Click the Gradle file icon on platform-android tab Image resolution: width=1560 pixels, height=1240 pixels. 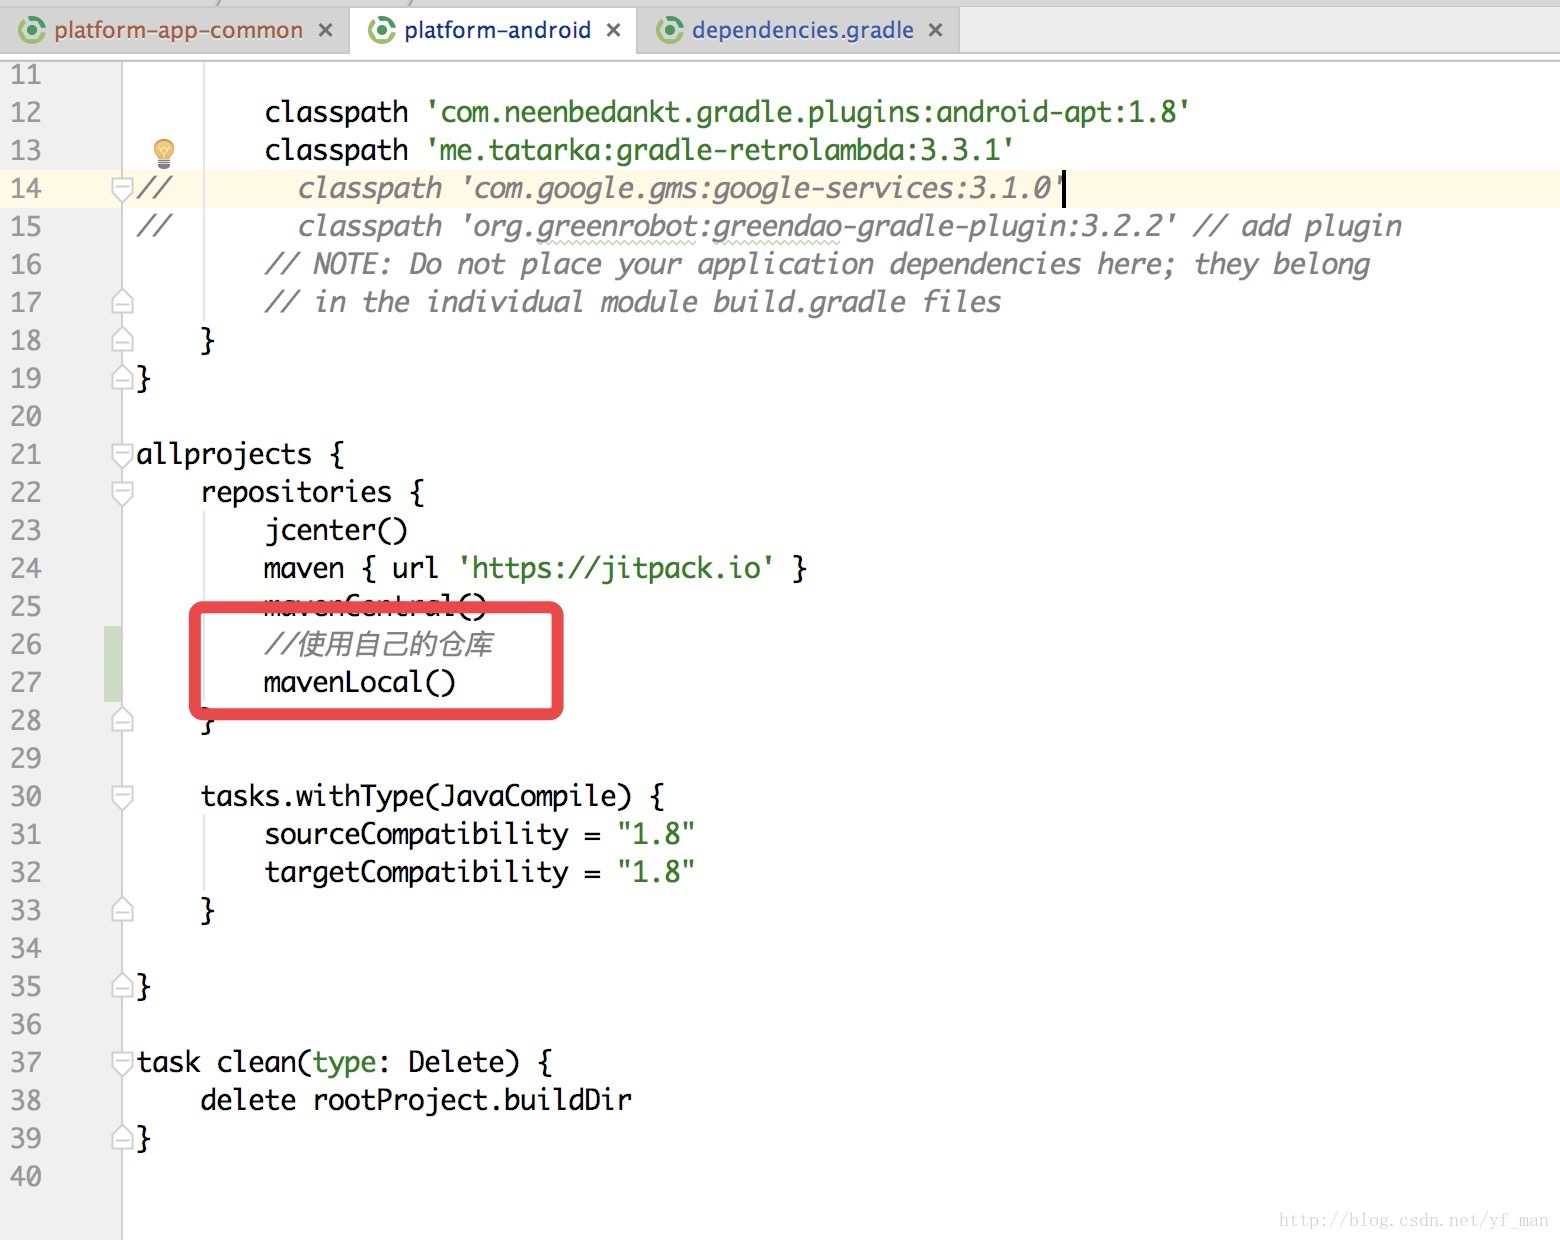[382, 30]
